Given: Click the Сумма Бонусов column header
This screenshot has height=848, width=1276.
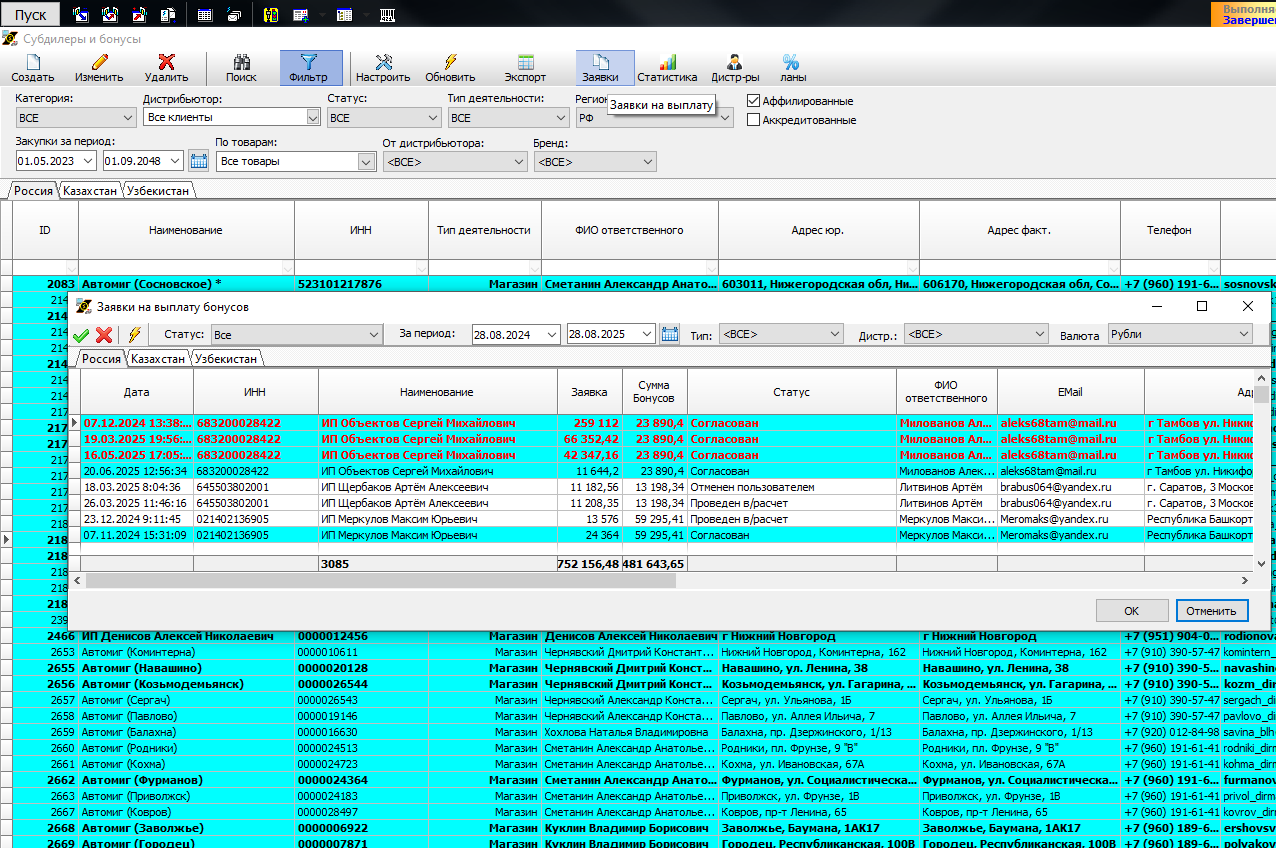Looking at the screenshot, I should (654, 392).
